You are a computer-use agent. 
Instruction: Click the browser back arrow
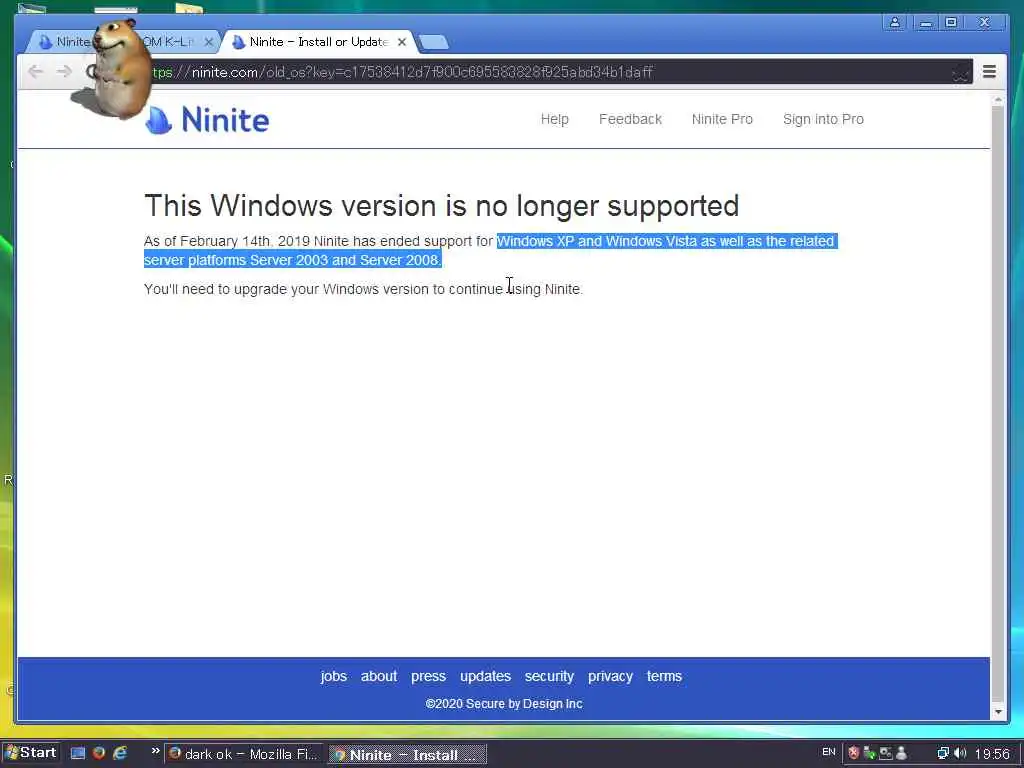pos(35,71)
